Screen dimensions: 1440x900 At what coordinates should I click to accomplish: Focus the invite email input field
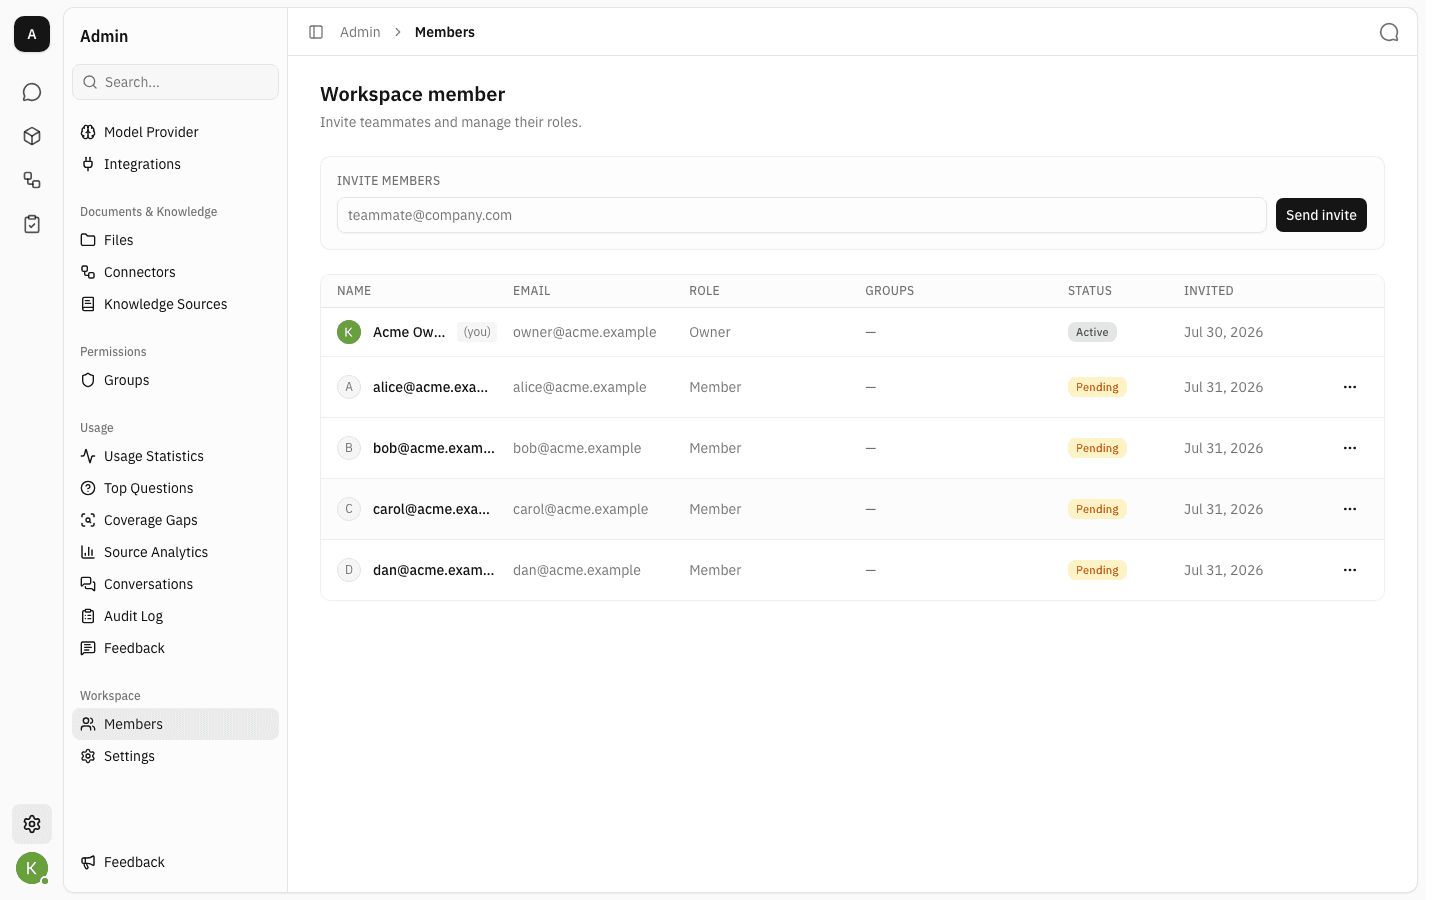tap(802, 215)
